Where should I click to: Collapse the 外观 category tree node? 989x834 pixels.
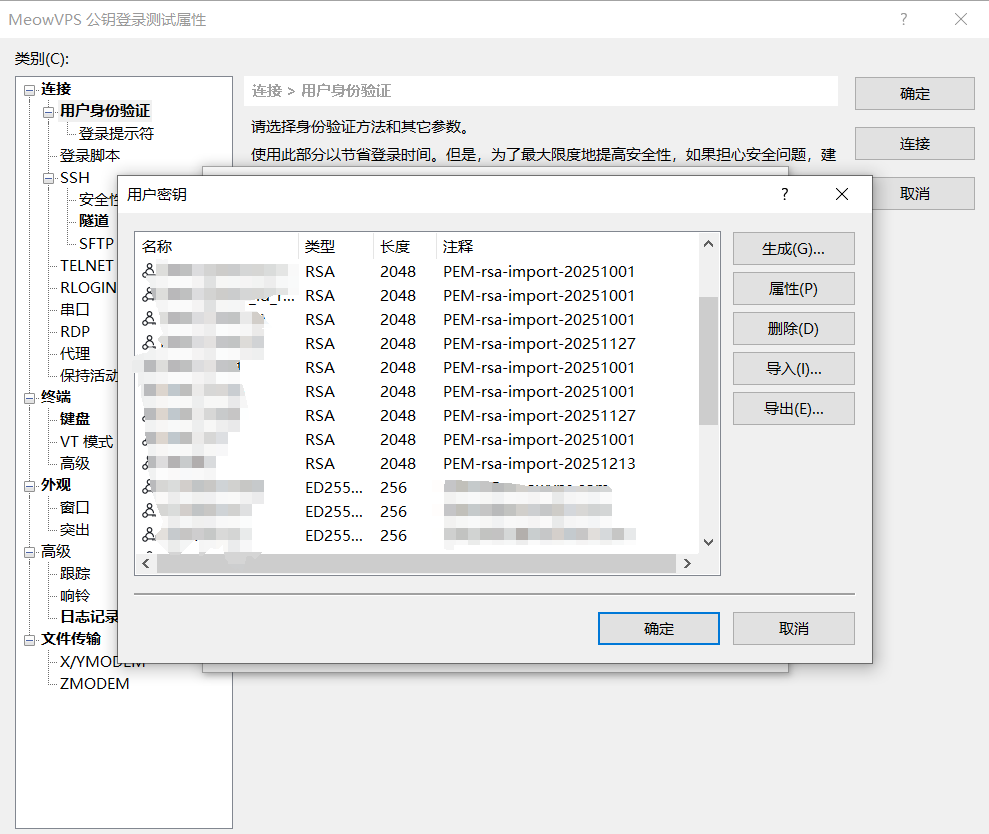(29, 486)
